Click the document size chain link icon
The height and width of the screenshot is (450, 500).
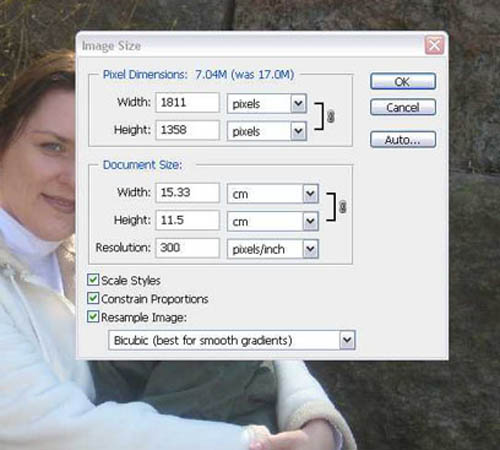click(x=343, y=207)
